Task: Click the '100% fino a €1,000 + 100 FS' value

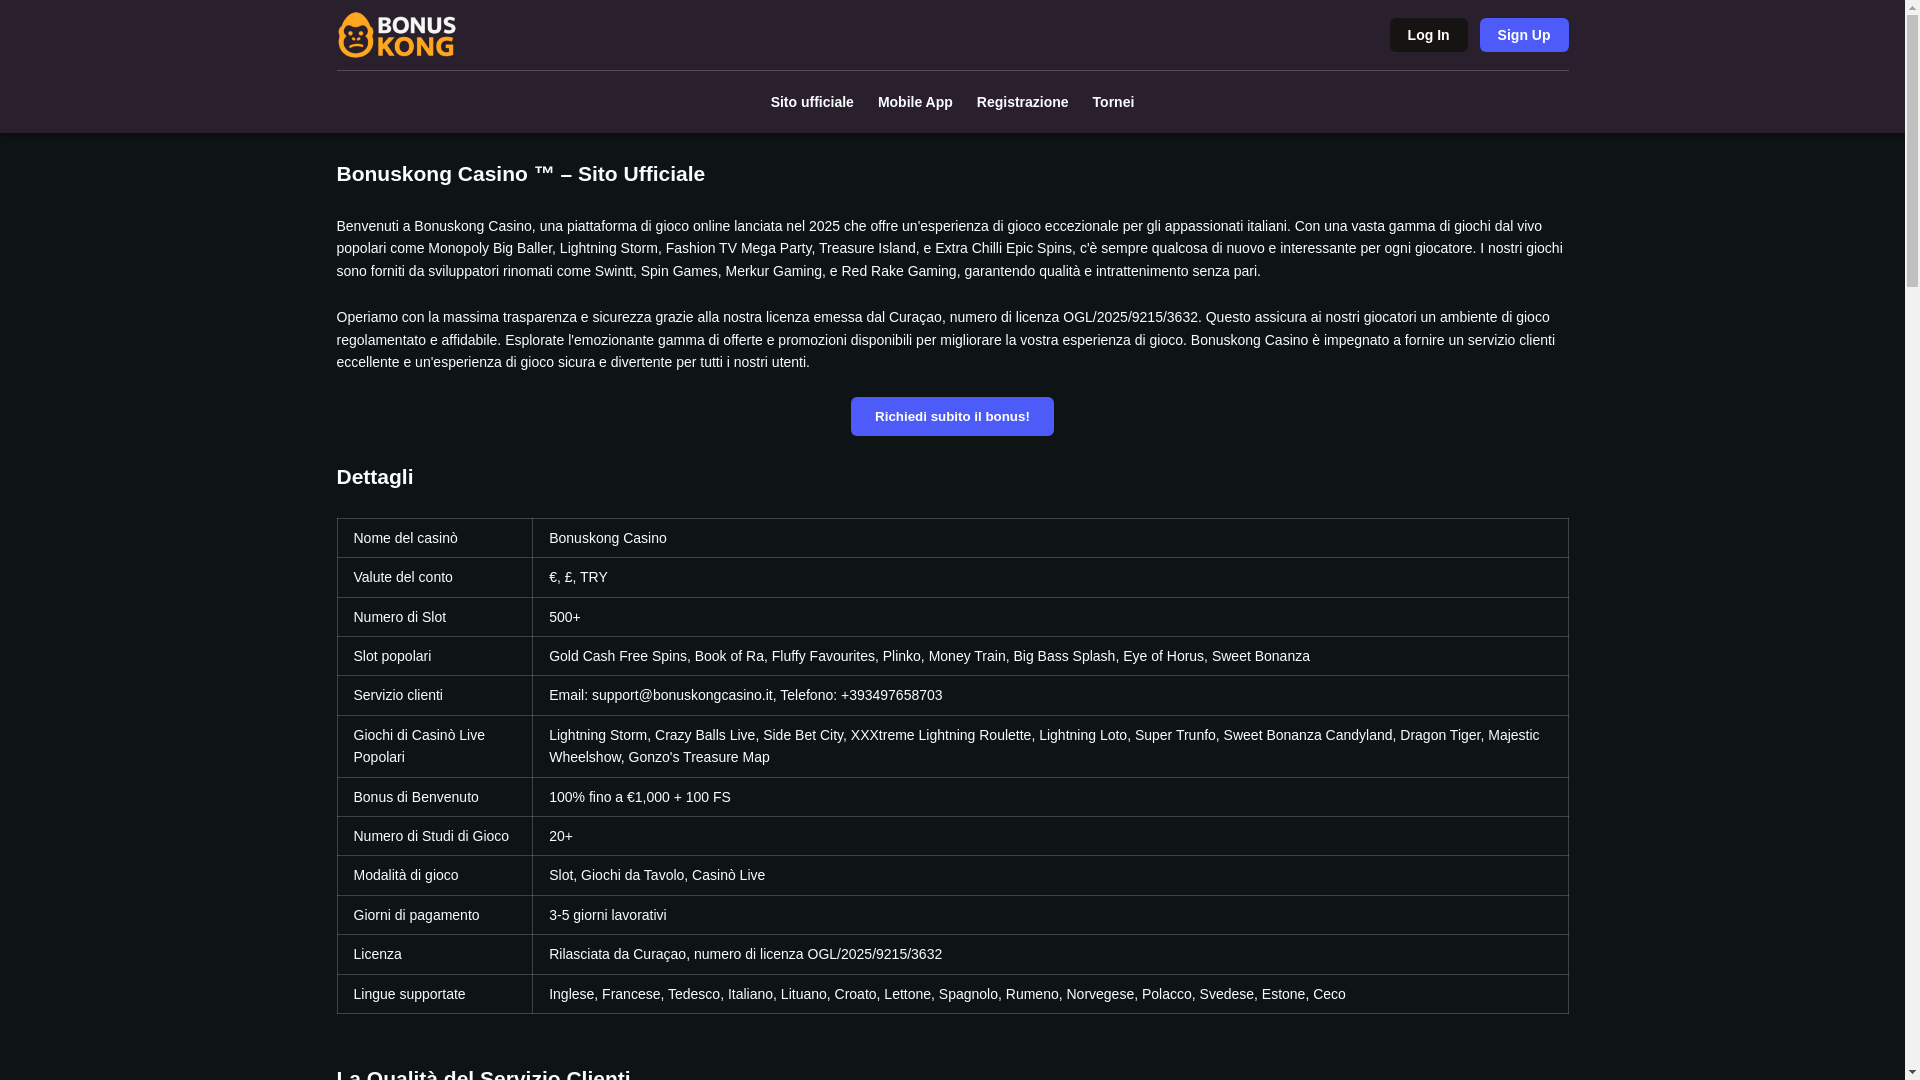Action: coord(1050,797)
